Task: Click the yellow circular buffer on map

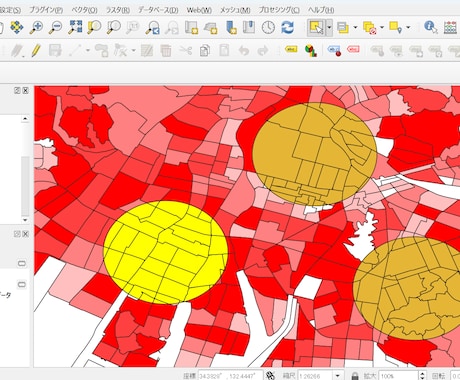Action: [166, 252]
